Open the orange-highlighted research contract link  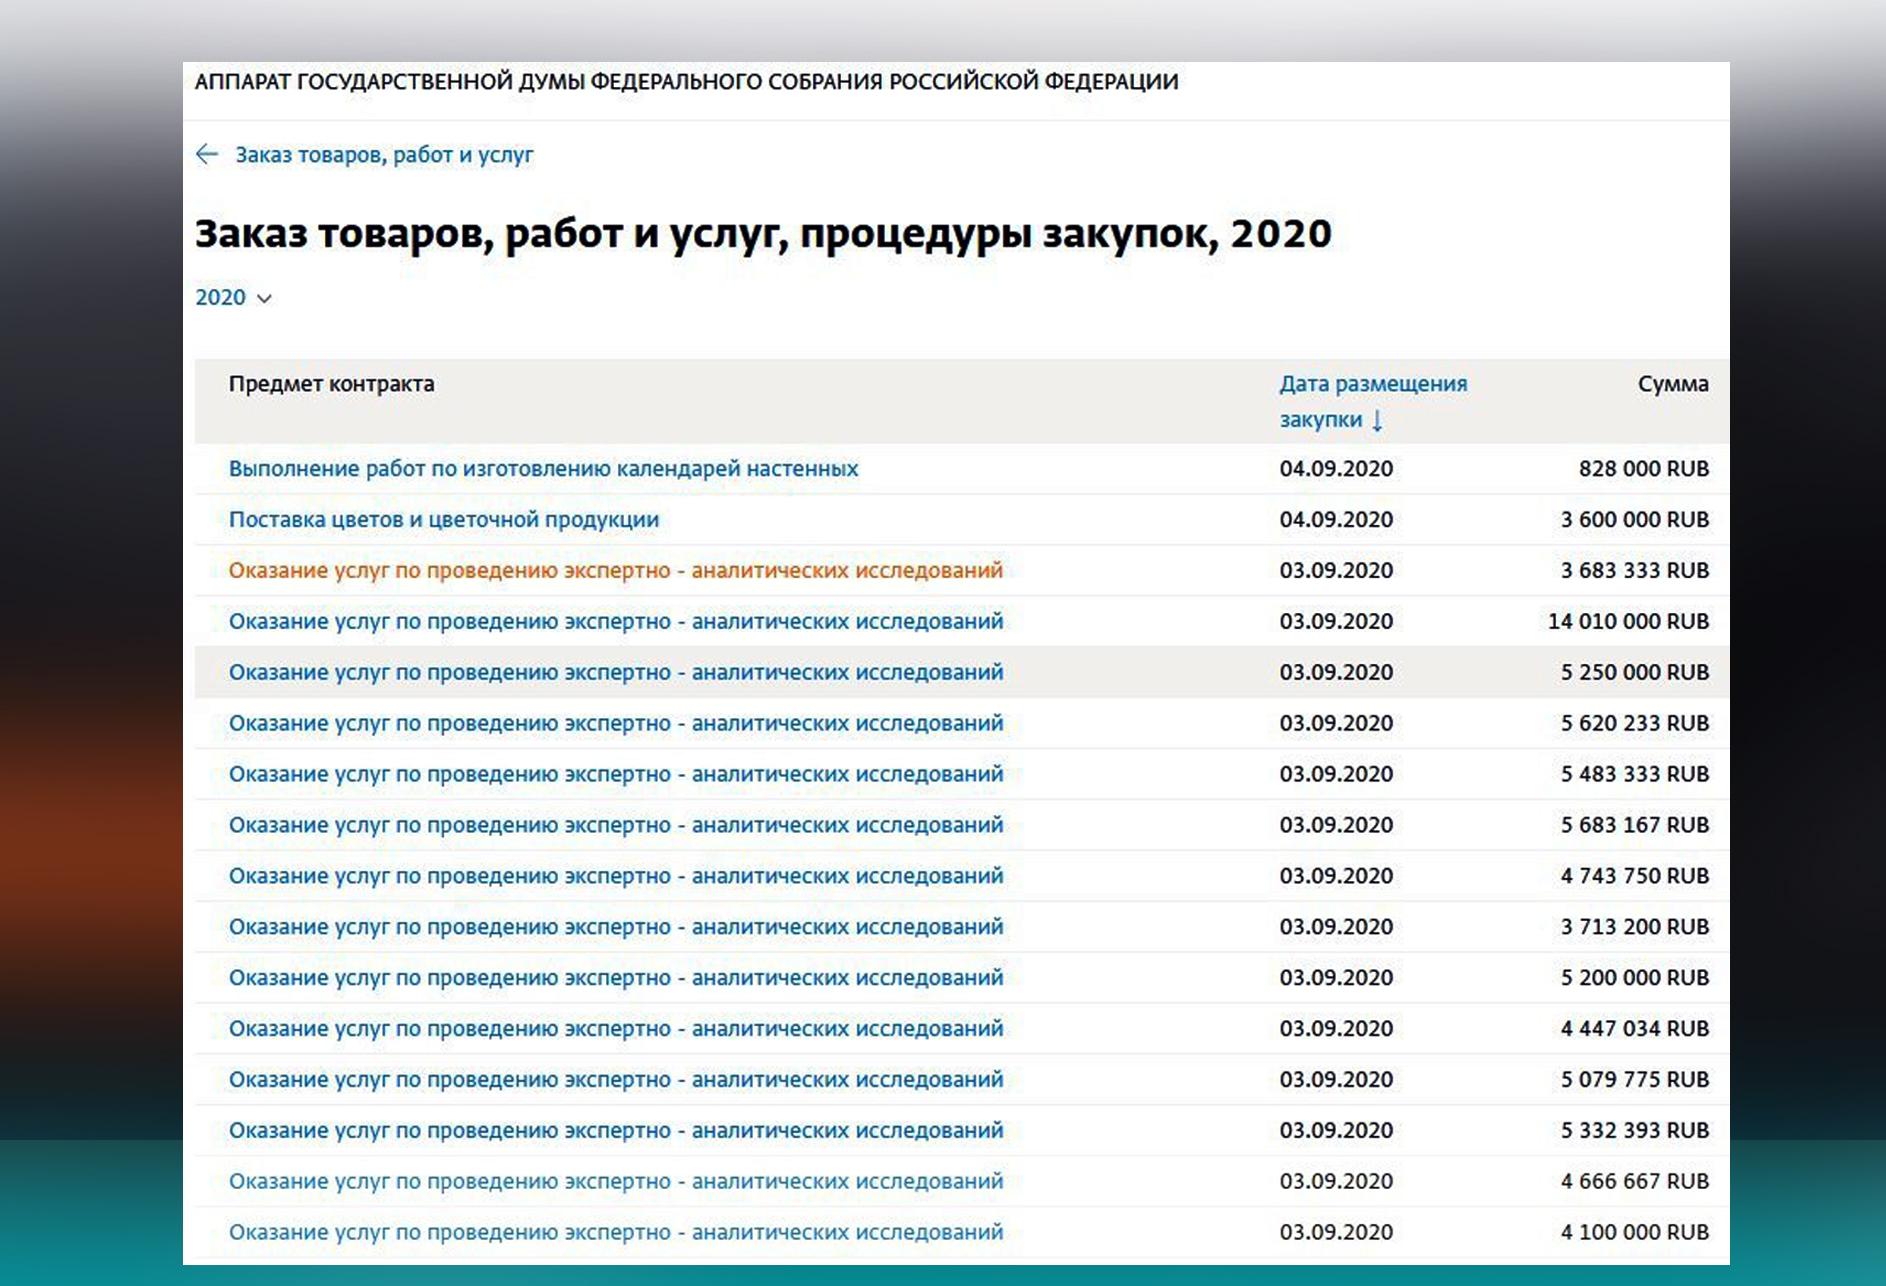click(615, 571)
